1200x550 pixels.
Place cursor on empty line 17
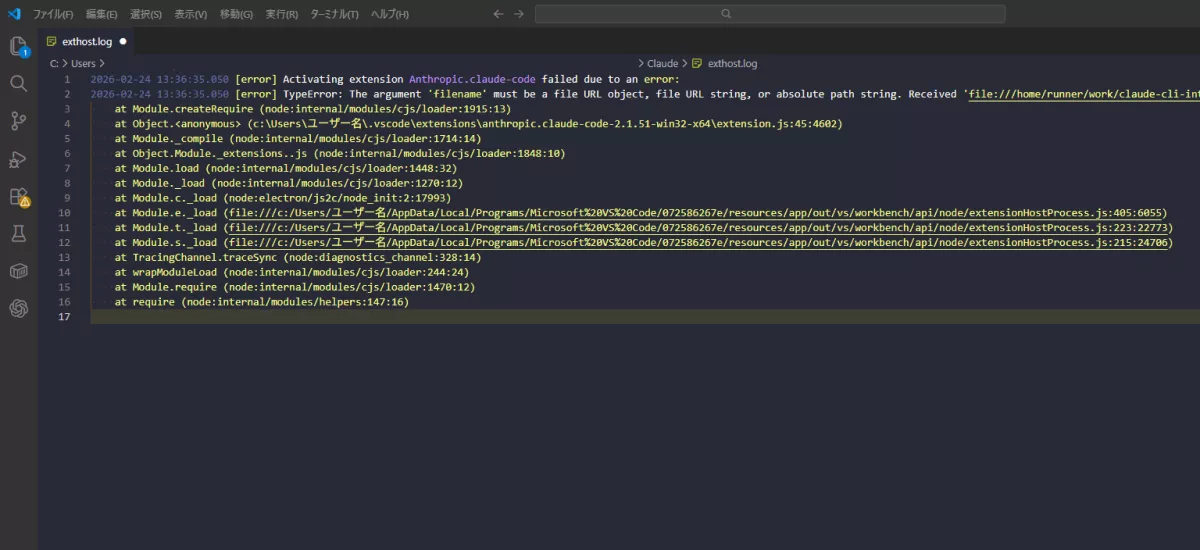[645, 317]
